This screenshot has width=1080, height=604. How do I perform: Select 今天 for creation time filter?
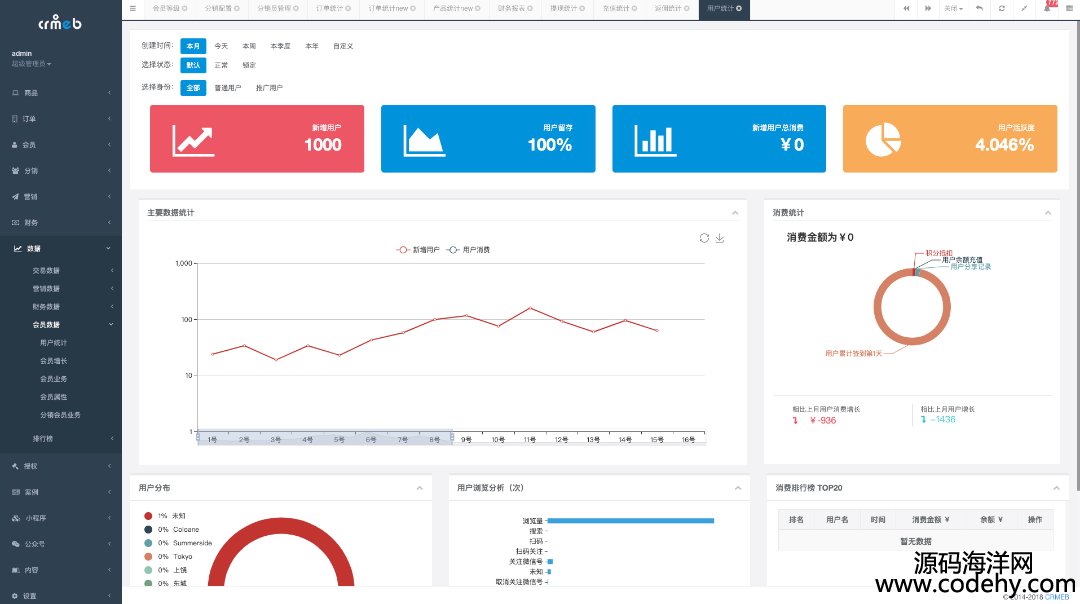[x=221, y=46]
